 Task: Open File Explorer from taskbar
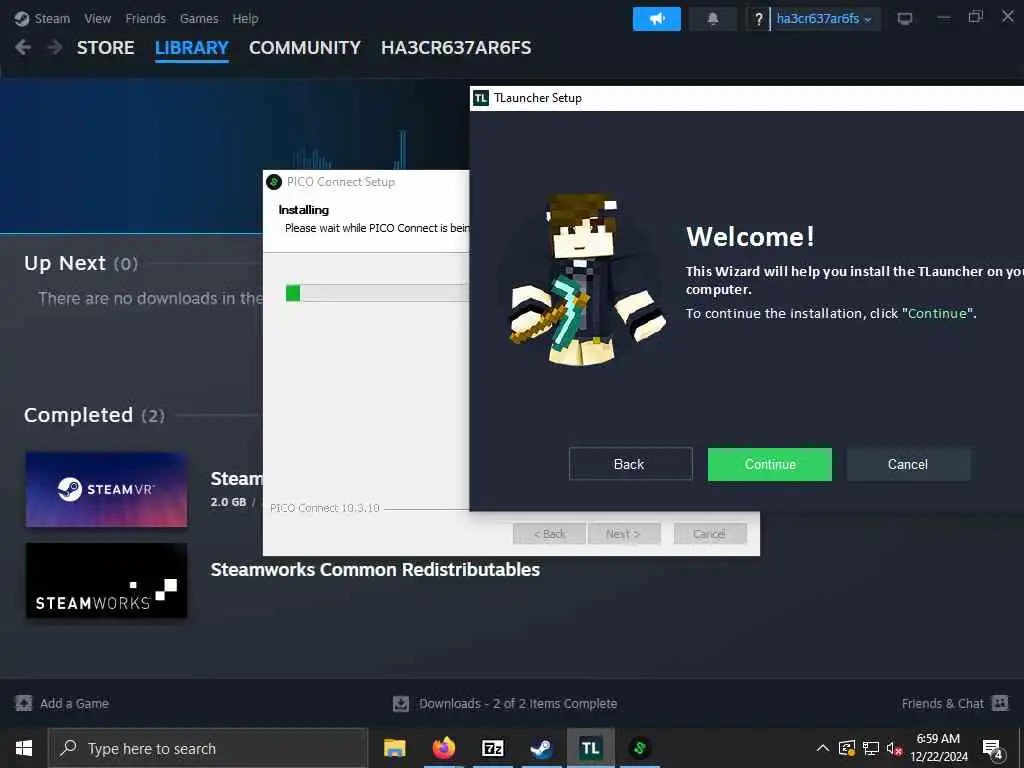click(394, 748)
